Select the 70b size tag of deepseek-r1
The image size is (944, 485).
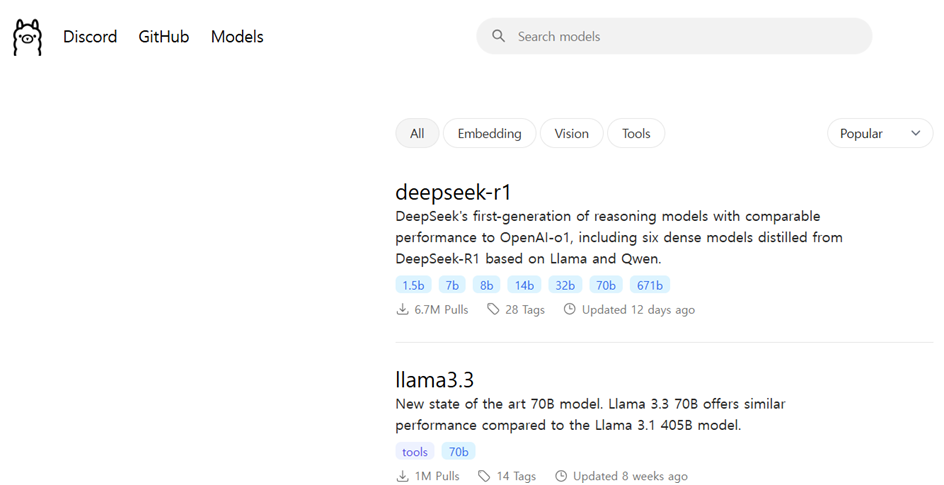tap(606, 285)
